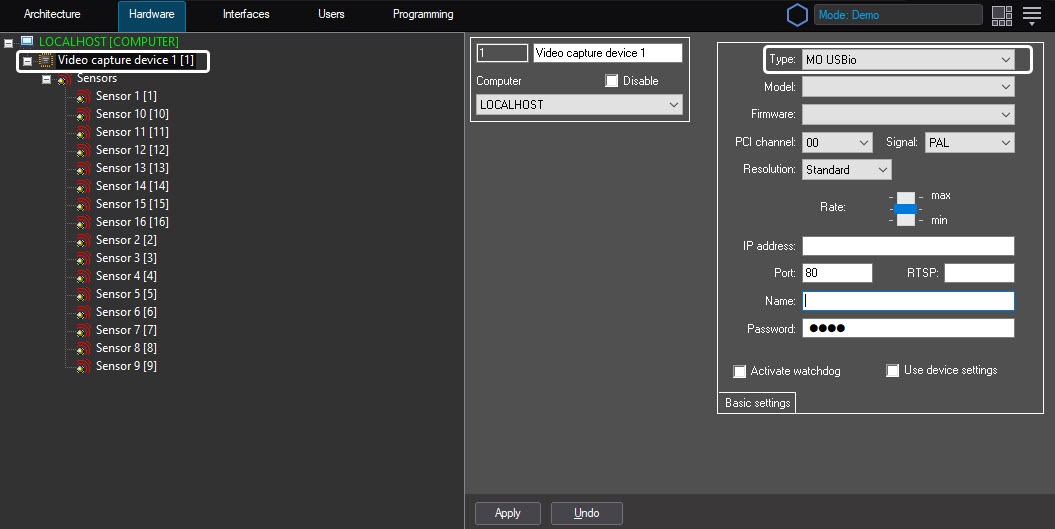Switch to the Programming tab

tap(423, 14)
